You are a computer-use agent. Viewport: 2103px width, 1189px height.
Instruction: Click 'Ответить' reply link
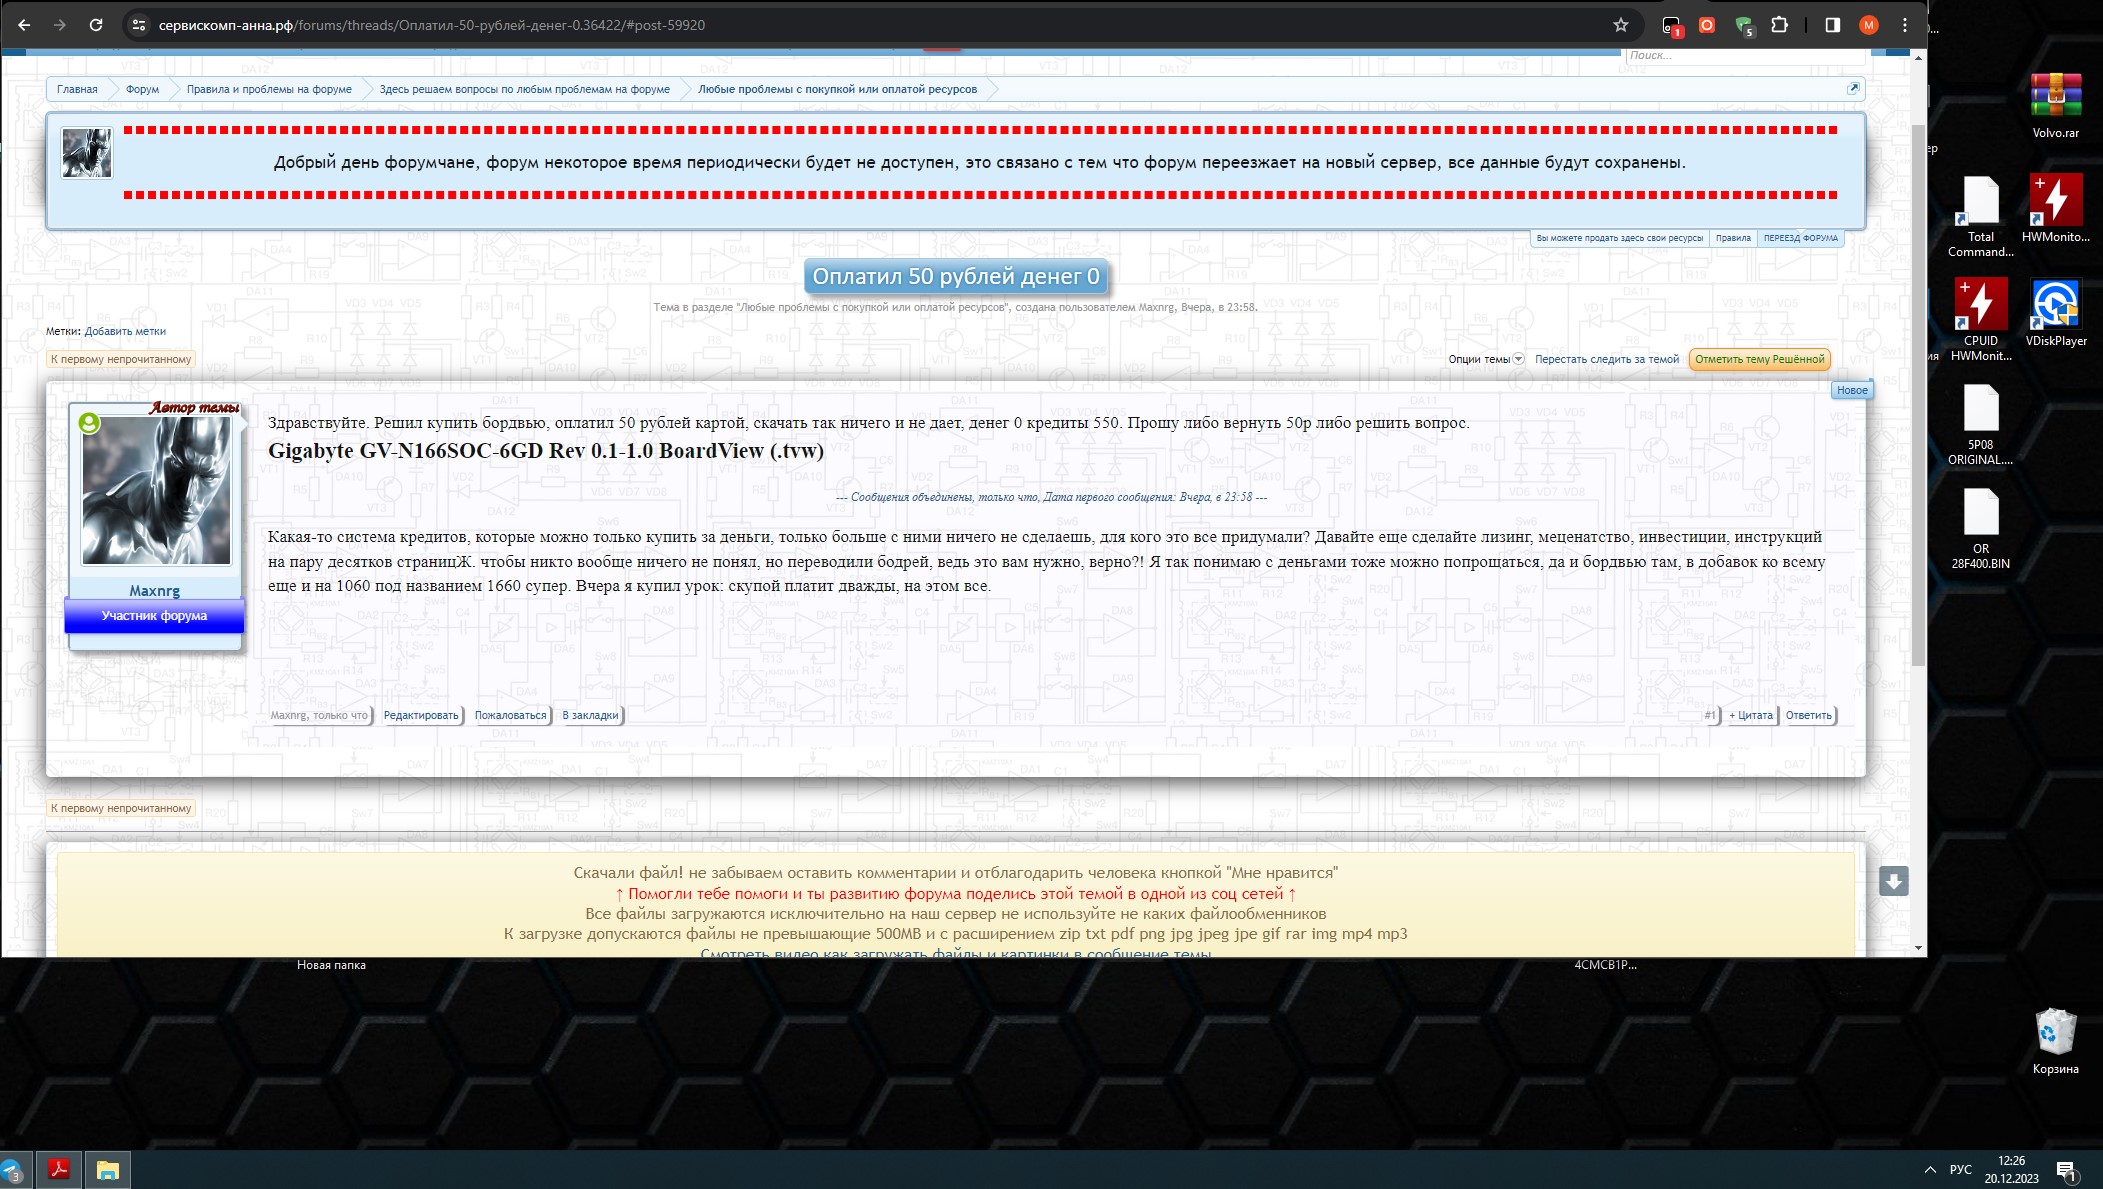tap(1808, 715)
